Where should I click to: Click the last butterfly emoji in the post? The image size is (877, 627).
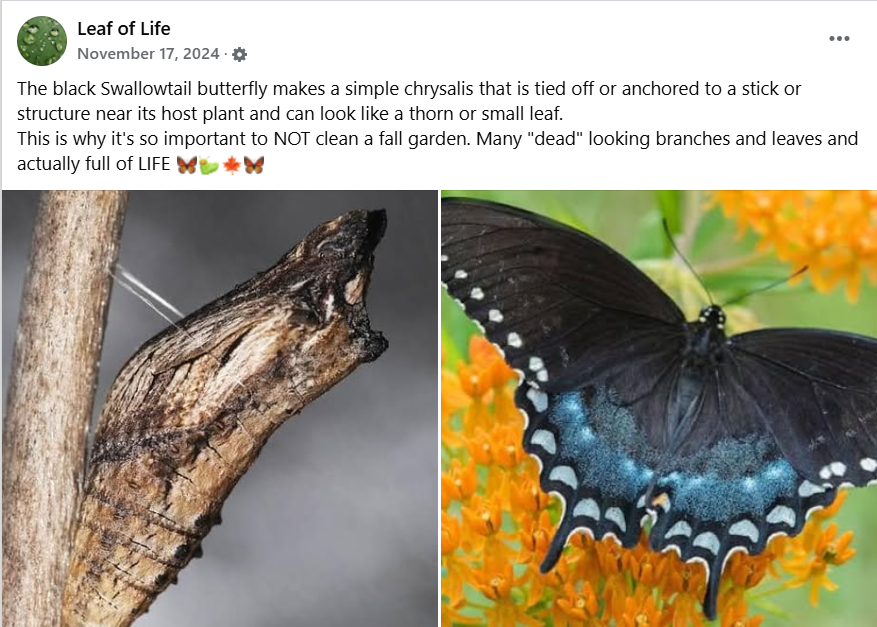tap(254, 165)
